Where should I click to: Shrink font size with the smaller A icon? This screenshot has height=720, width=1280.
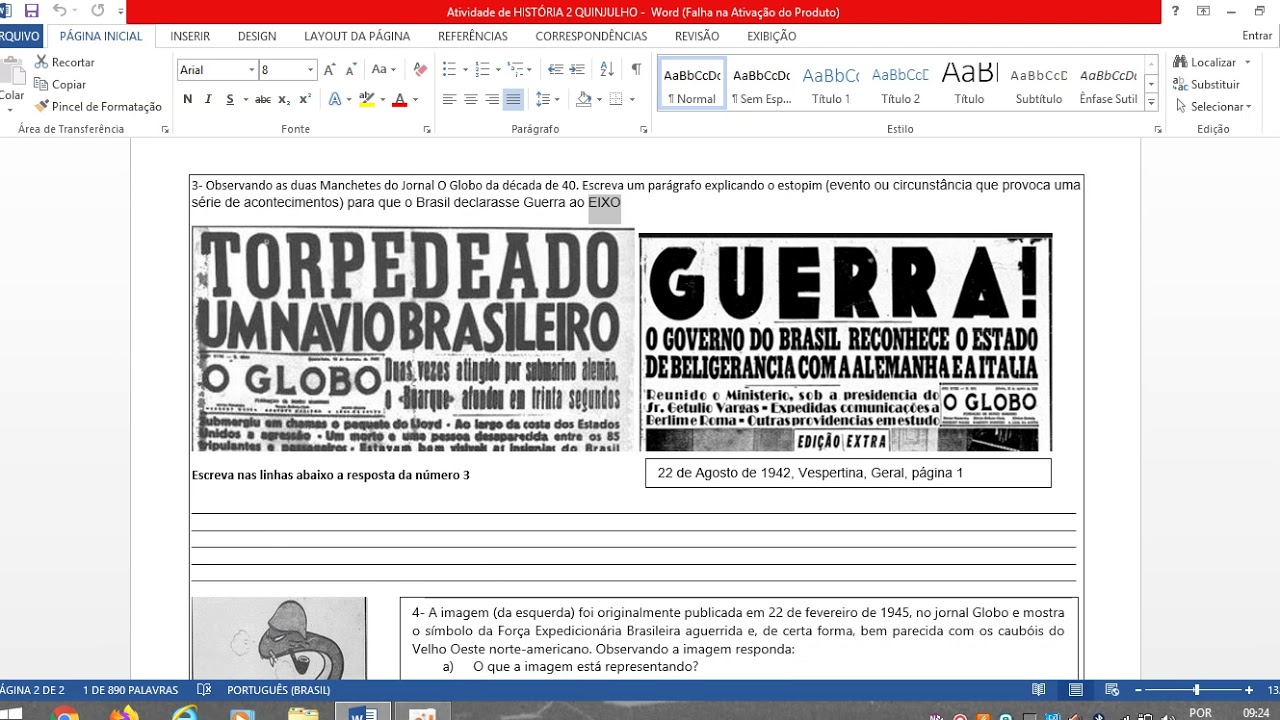point(351,70)
